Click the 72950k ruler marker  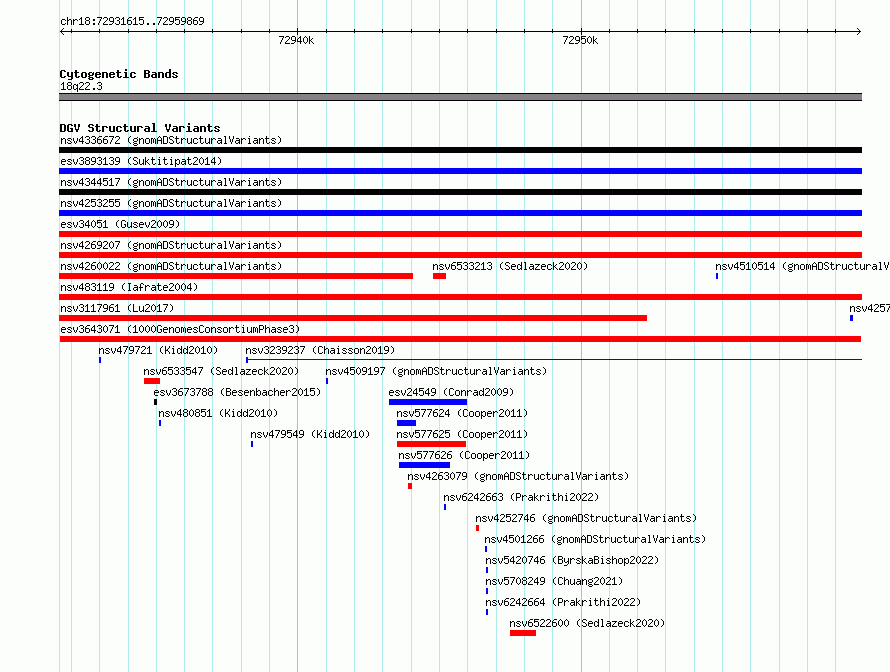580,40
